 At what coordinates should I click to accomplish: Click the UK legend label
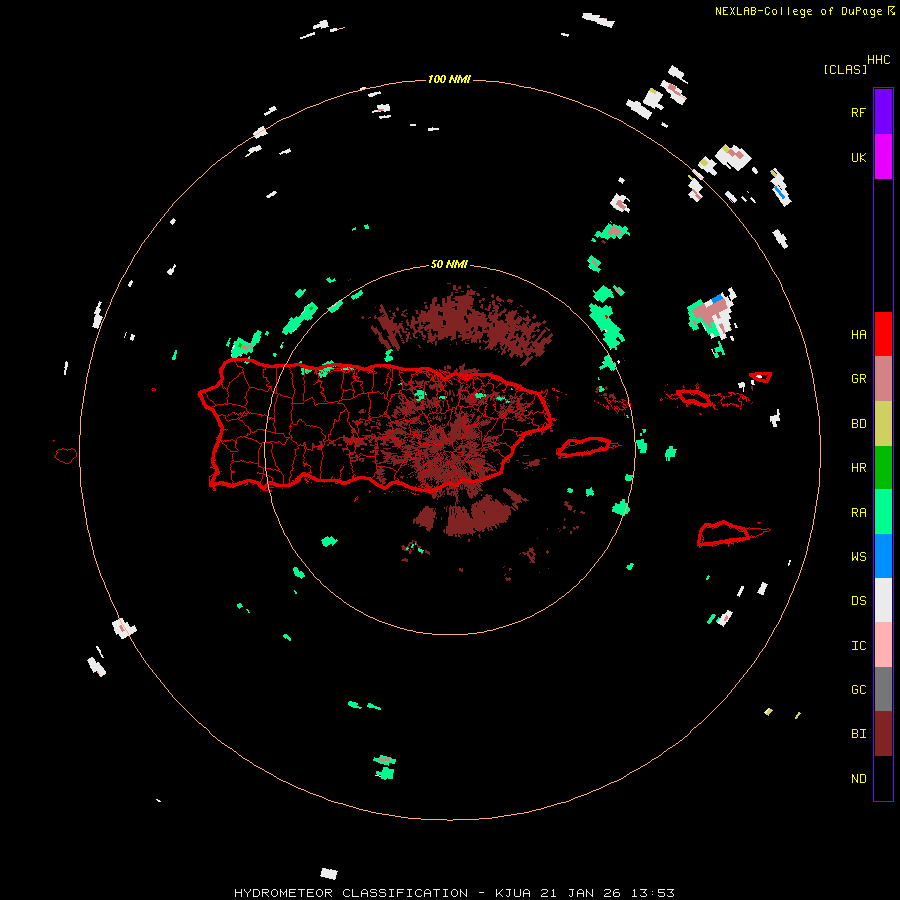click(x=858, y=157)
